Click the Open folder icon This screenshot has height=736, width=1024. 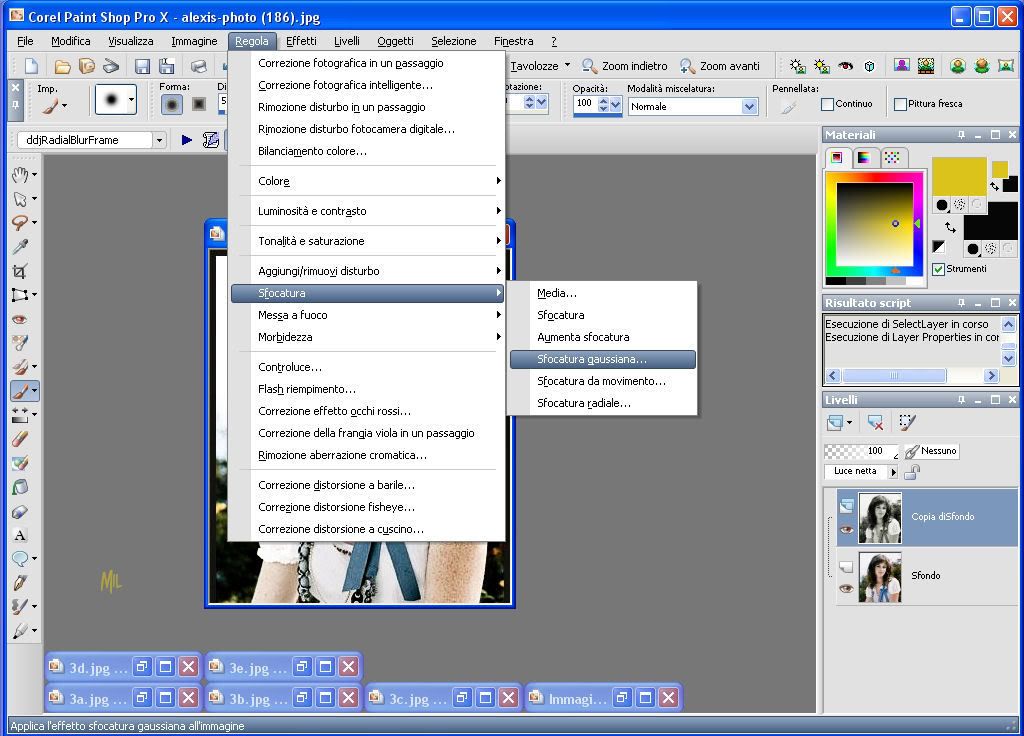tap(62, 66)
